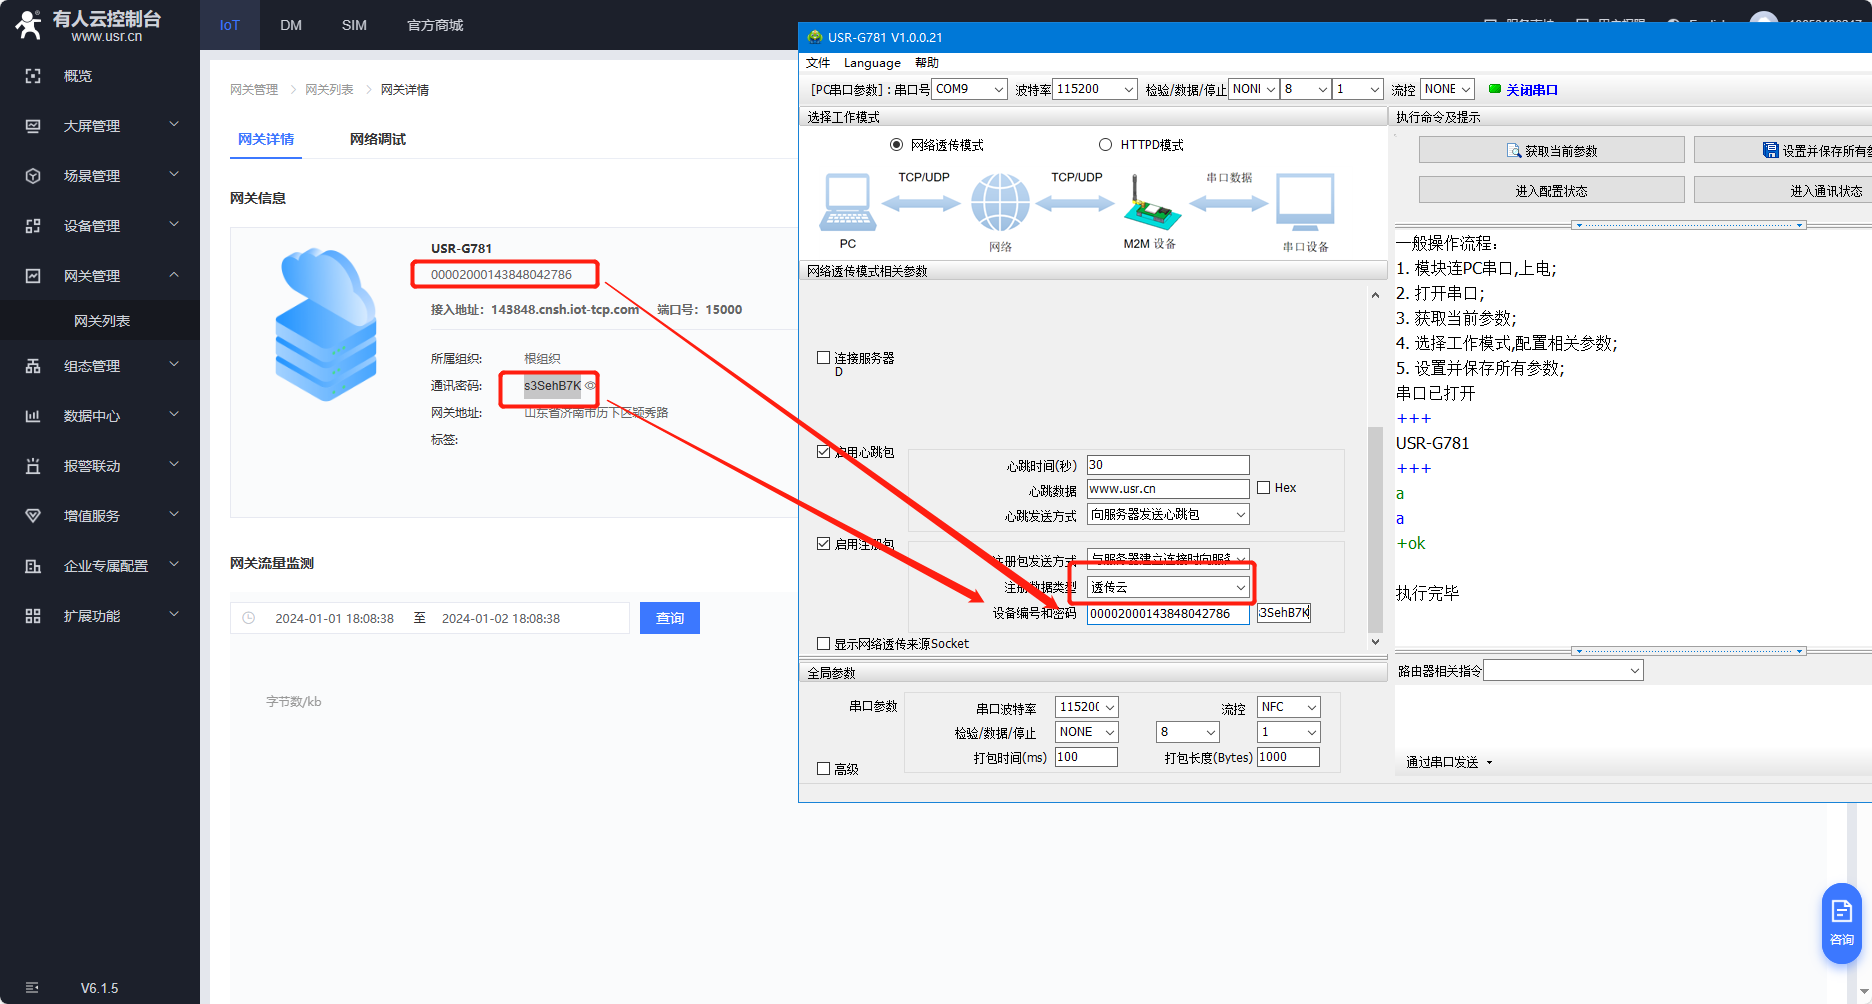Switch to the 网络调试 tab

click(377, 139)
